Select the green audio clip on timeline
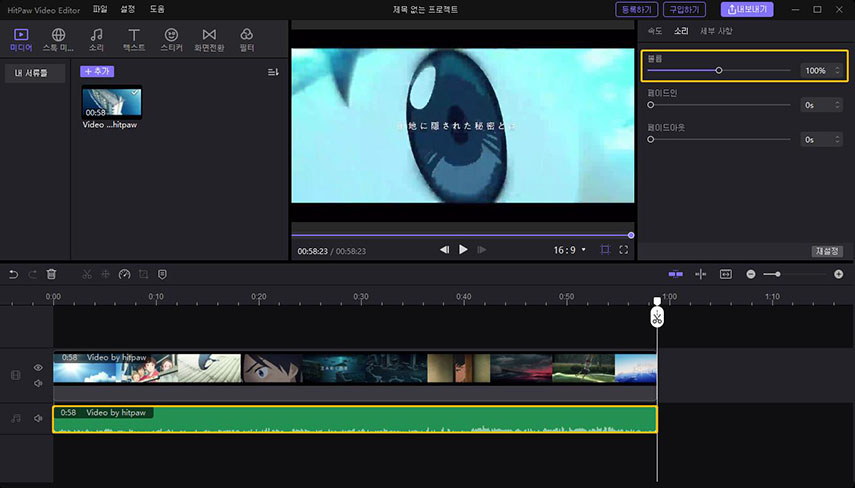 tap(355, 419)
